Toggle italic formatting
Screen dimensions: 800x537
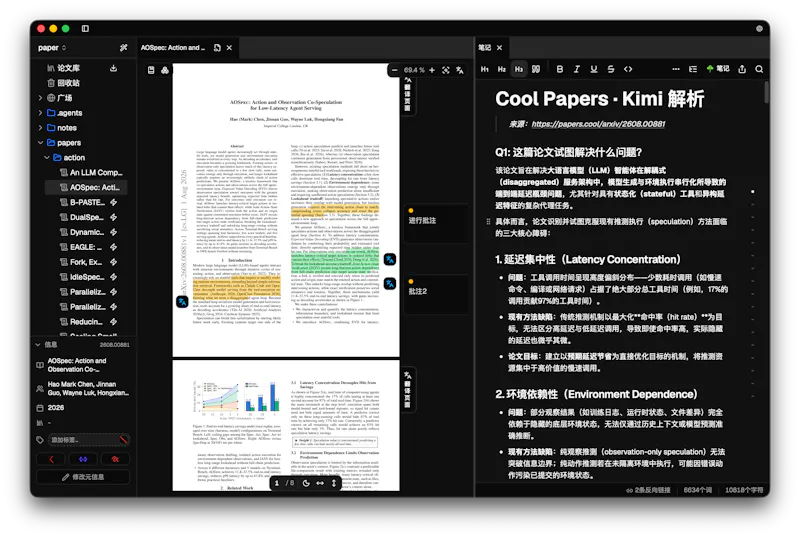[x=577, y=69]
